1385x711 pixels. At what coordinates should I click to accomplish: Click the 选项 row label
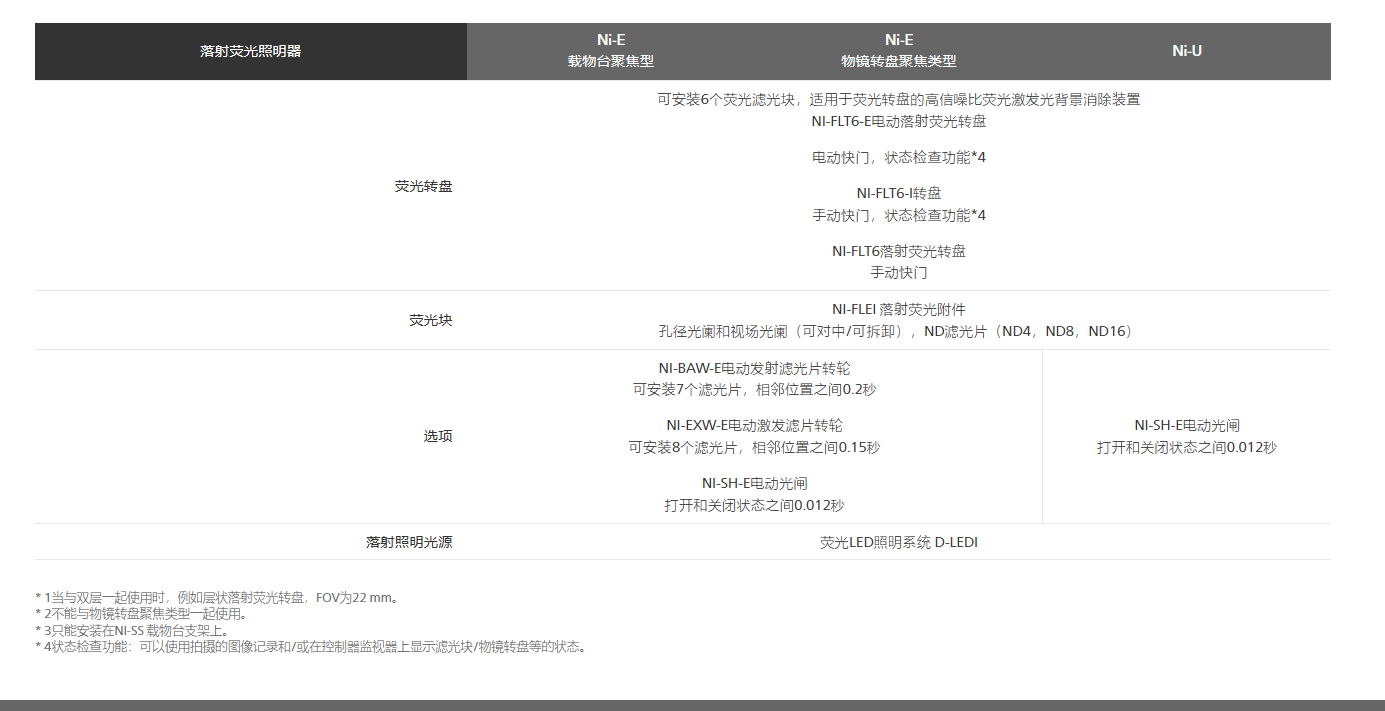(438, 436)
